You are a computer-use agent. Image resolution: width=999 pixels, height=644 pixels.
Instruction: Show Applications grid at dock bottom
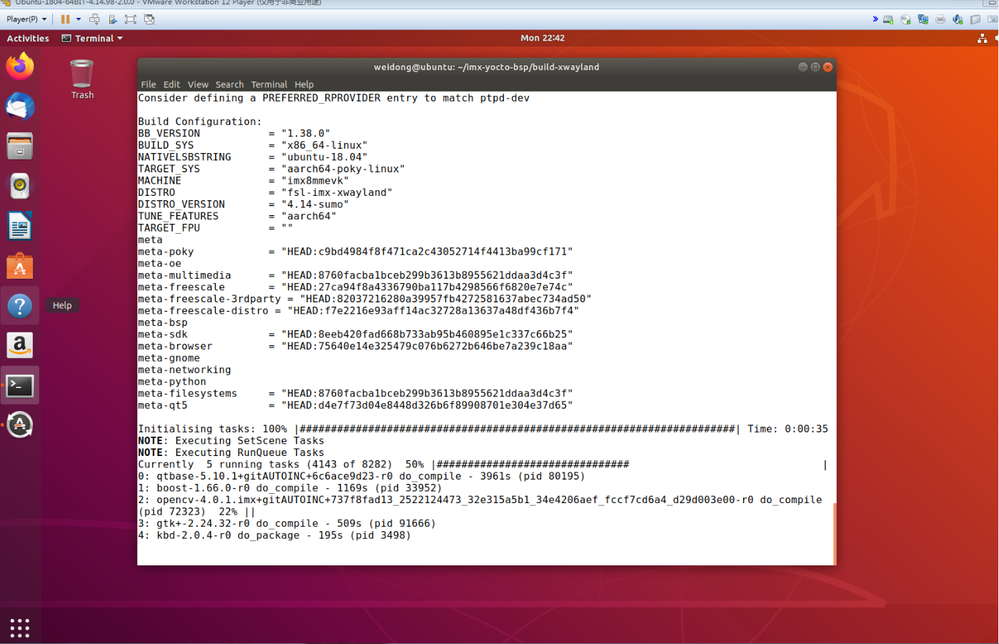click(x=20, y=628)
